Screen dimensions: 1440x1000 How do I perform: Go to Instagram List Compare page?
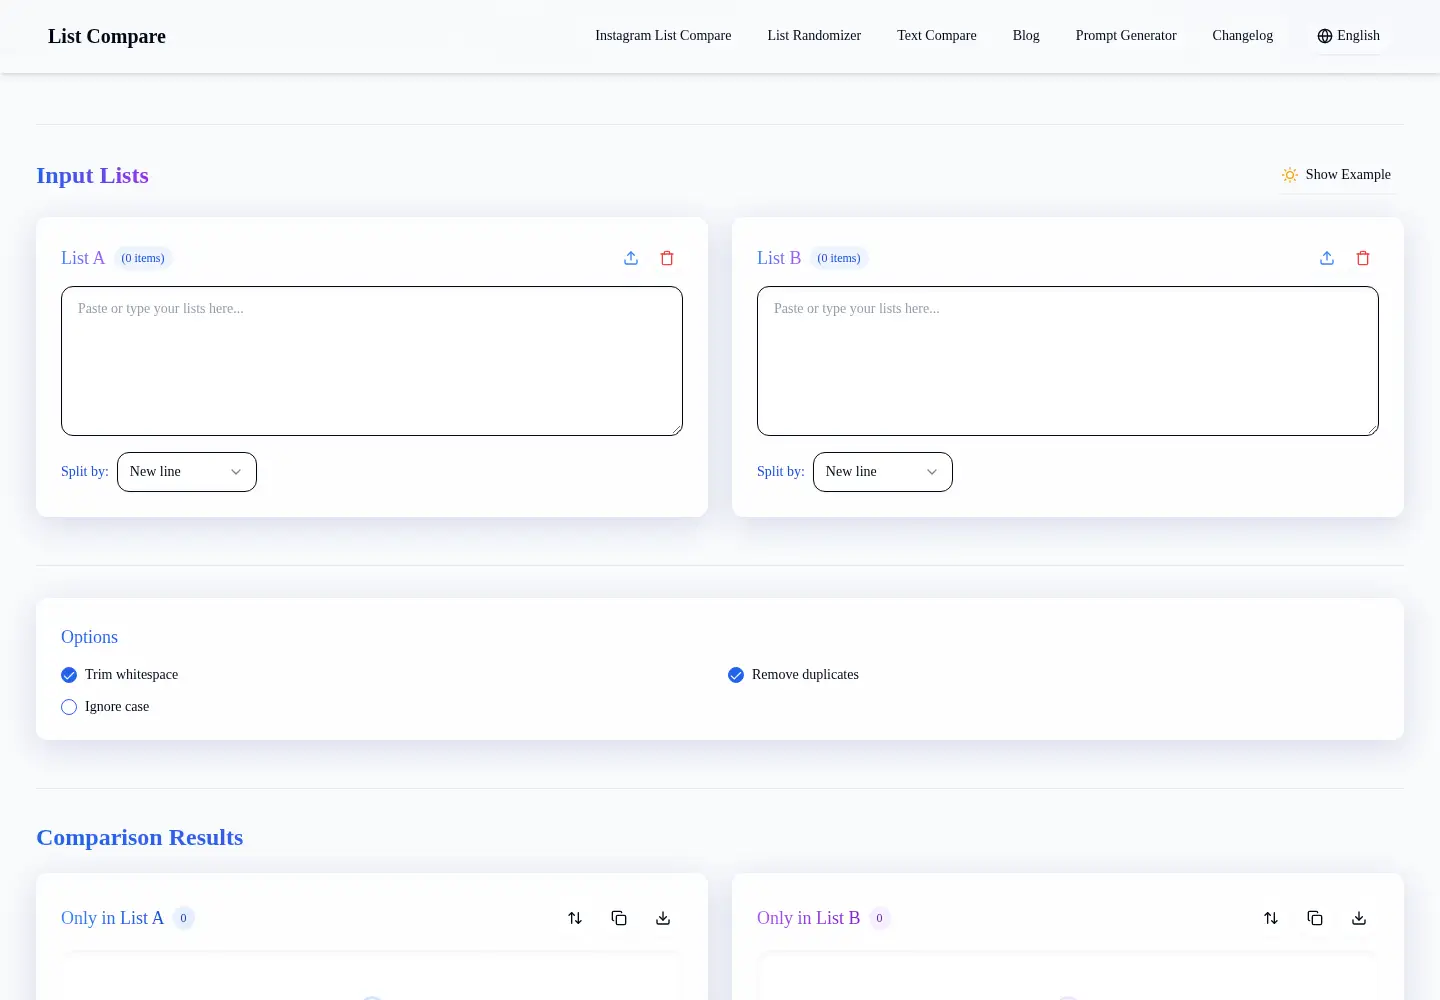click(663, 36)
